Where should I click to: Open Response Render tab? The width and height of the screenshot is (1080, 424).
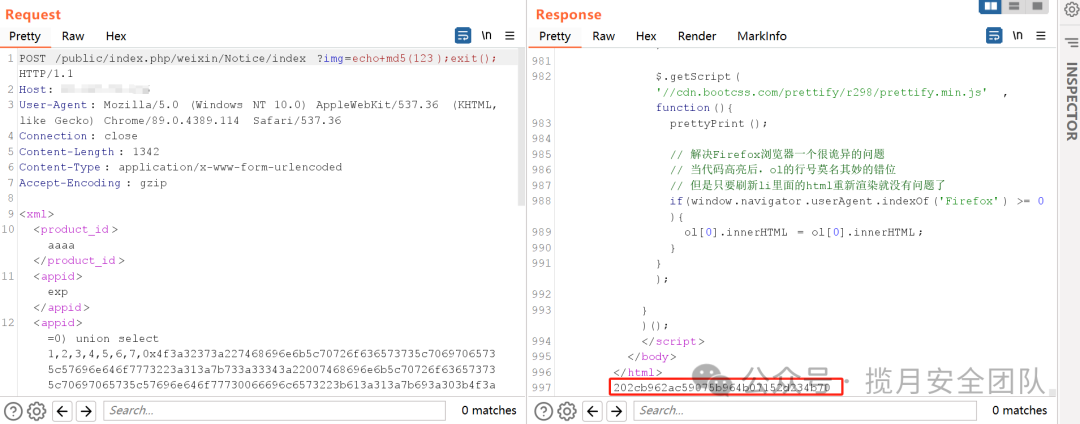click(x=696, y=36)
